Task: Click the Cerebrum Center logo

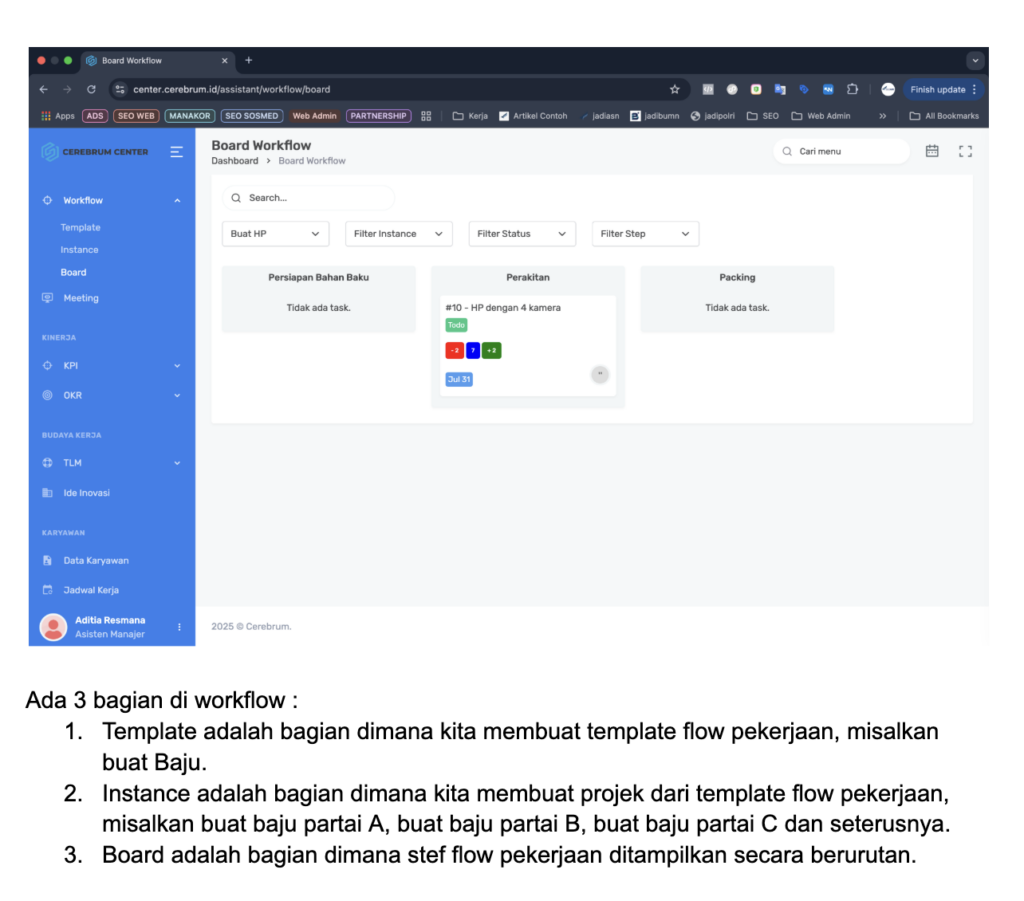Action: 95,151
